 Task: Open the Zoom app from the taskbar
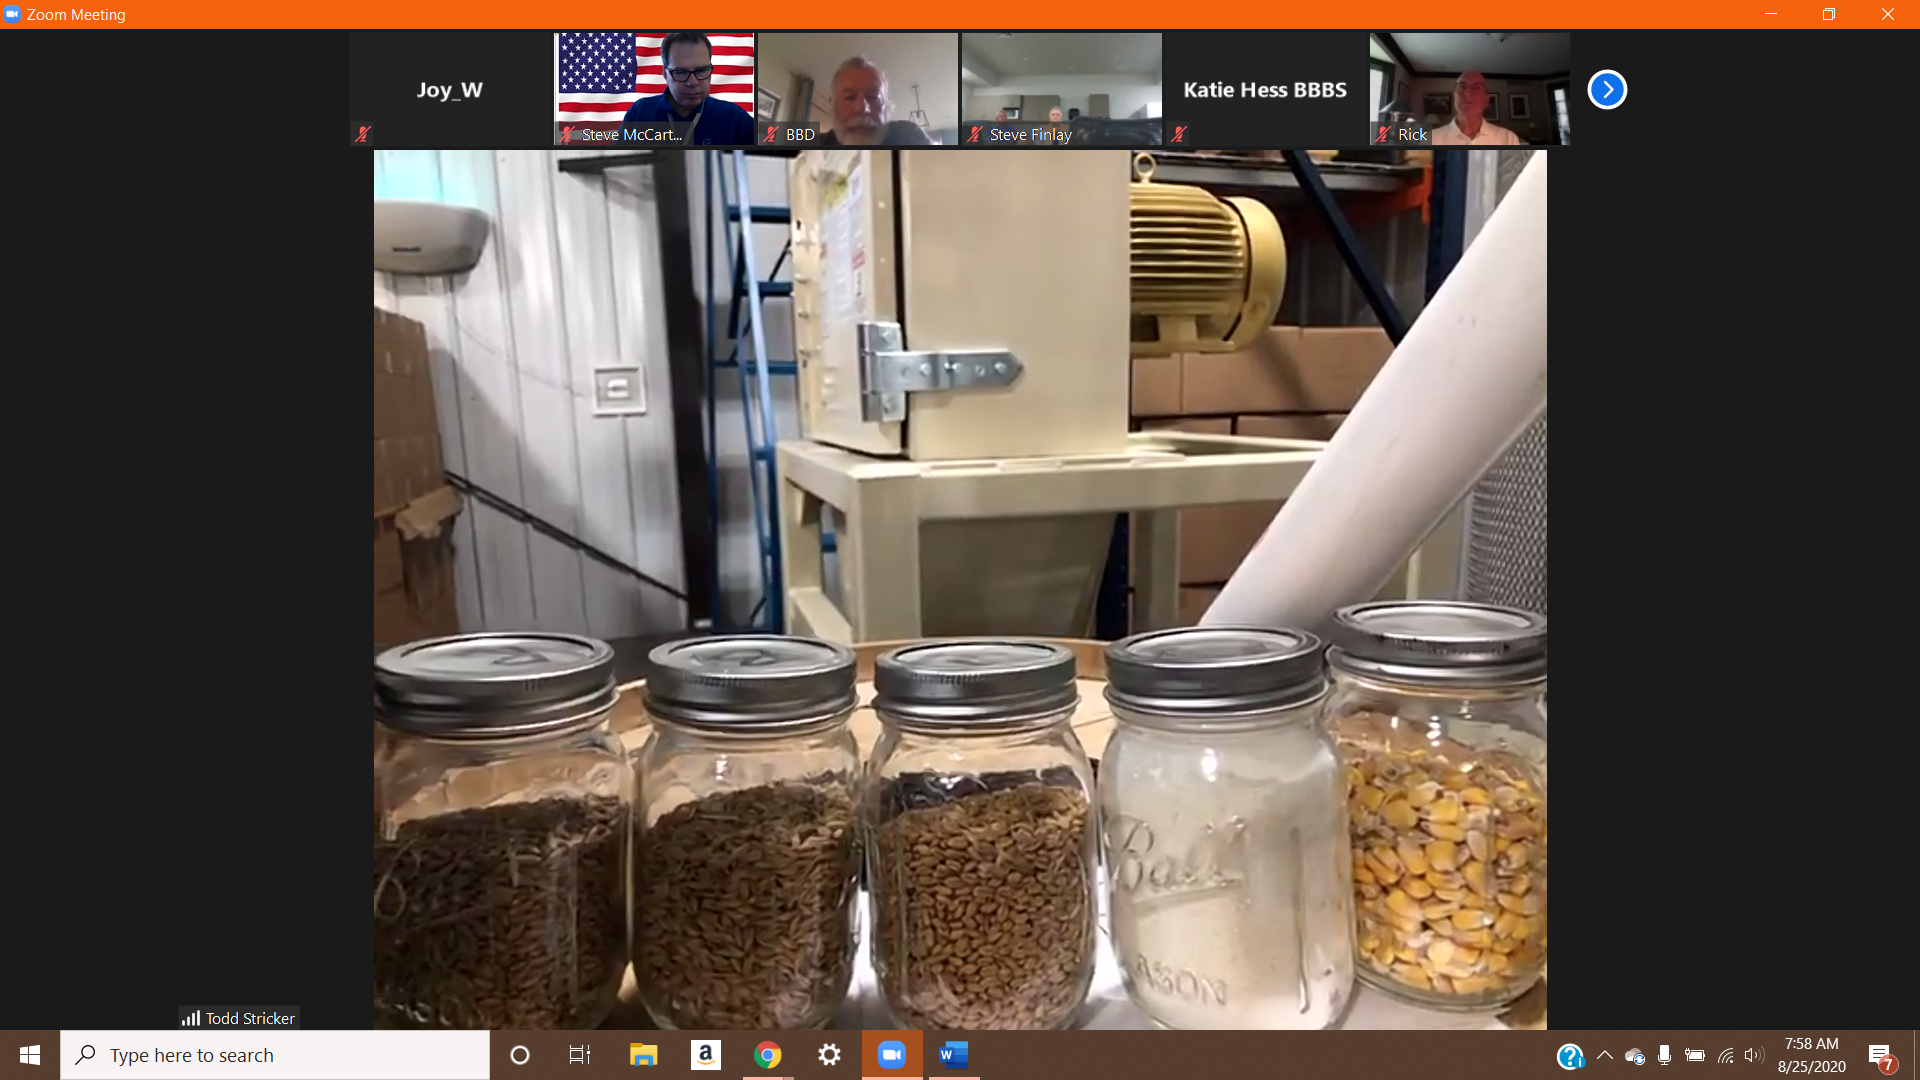891,1055
